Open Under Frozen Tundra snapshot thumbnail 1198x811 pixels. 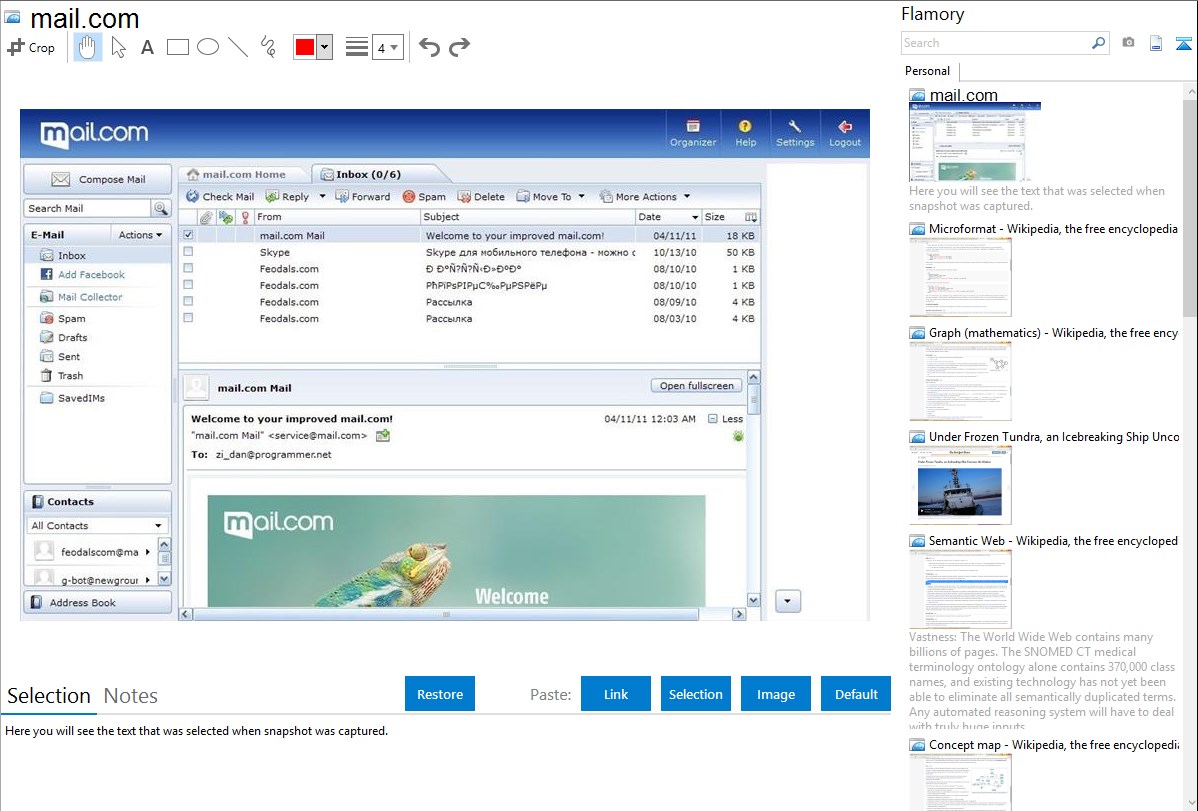pyautogui.click(x=960, y=485)
